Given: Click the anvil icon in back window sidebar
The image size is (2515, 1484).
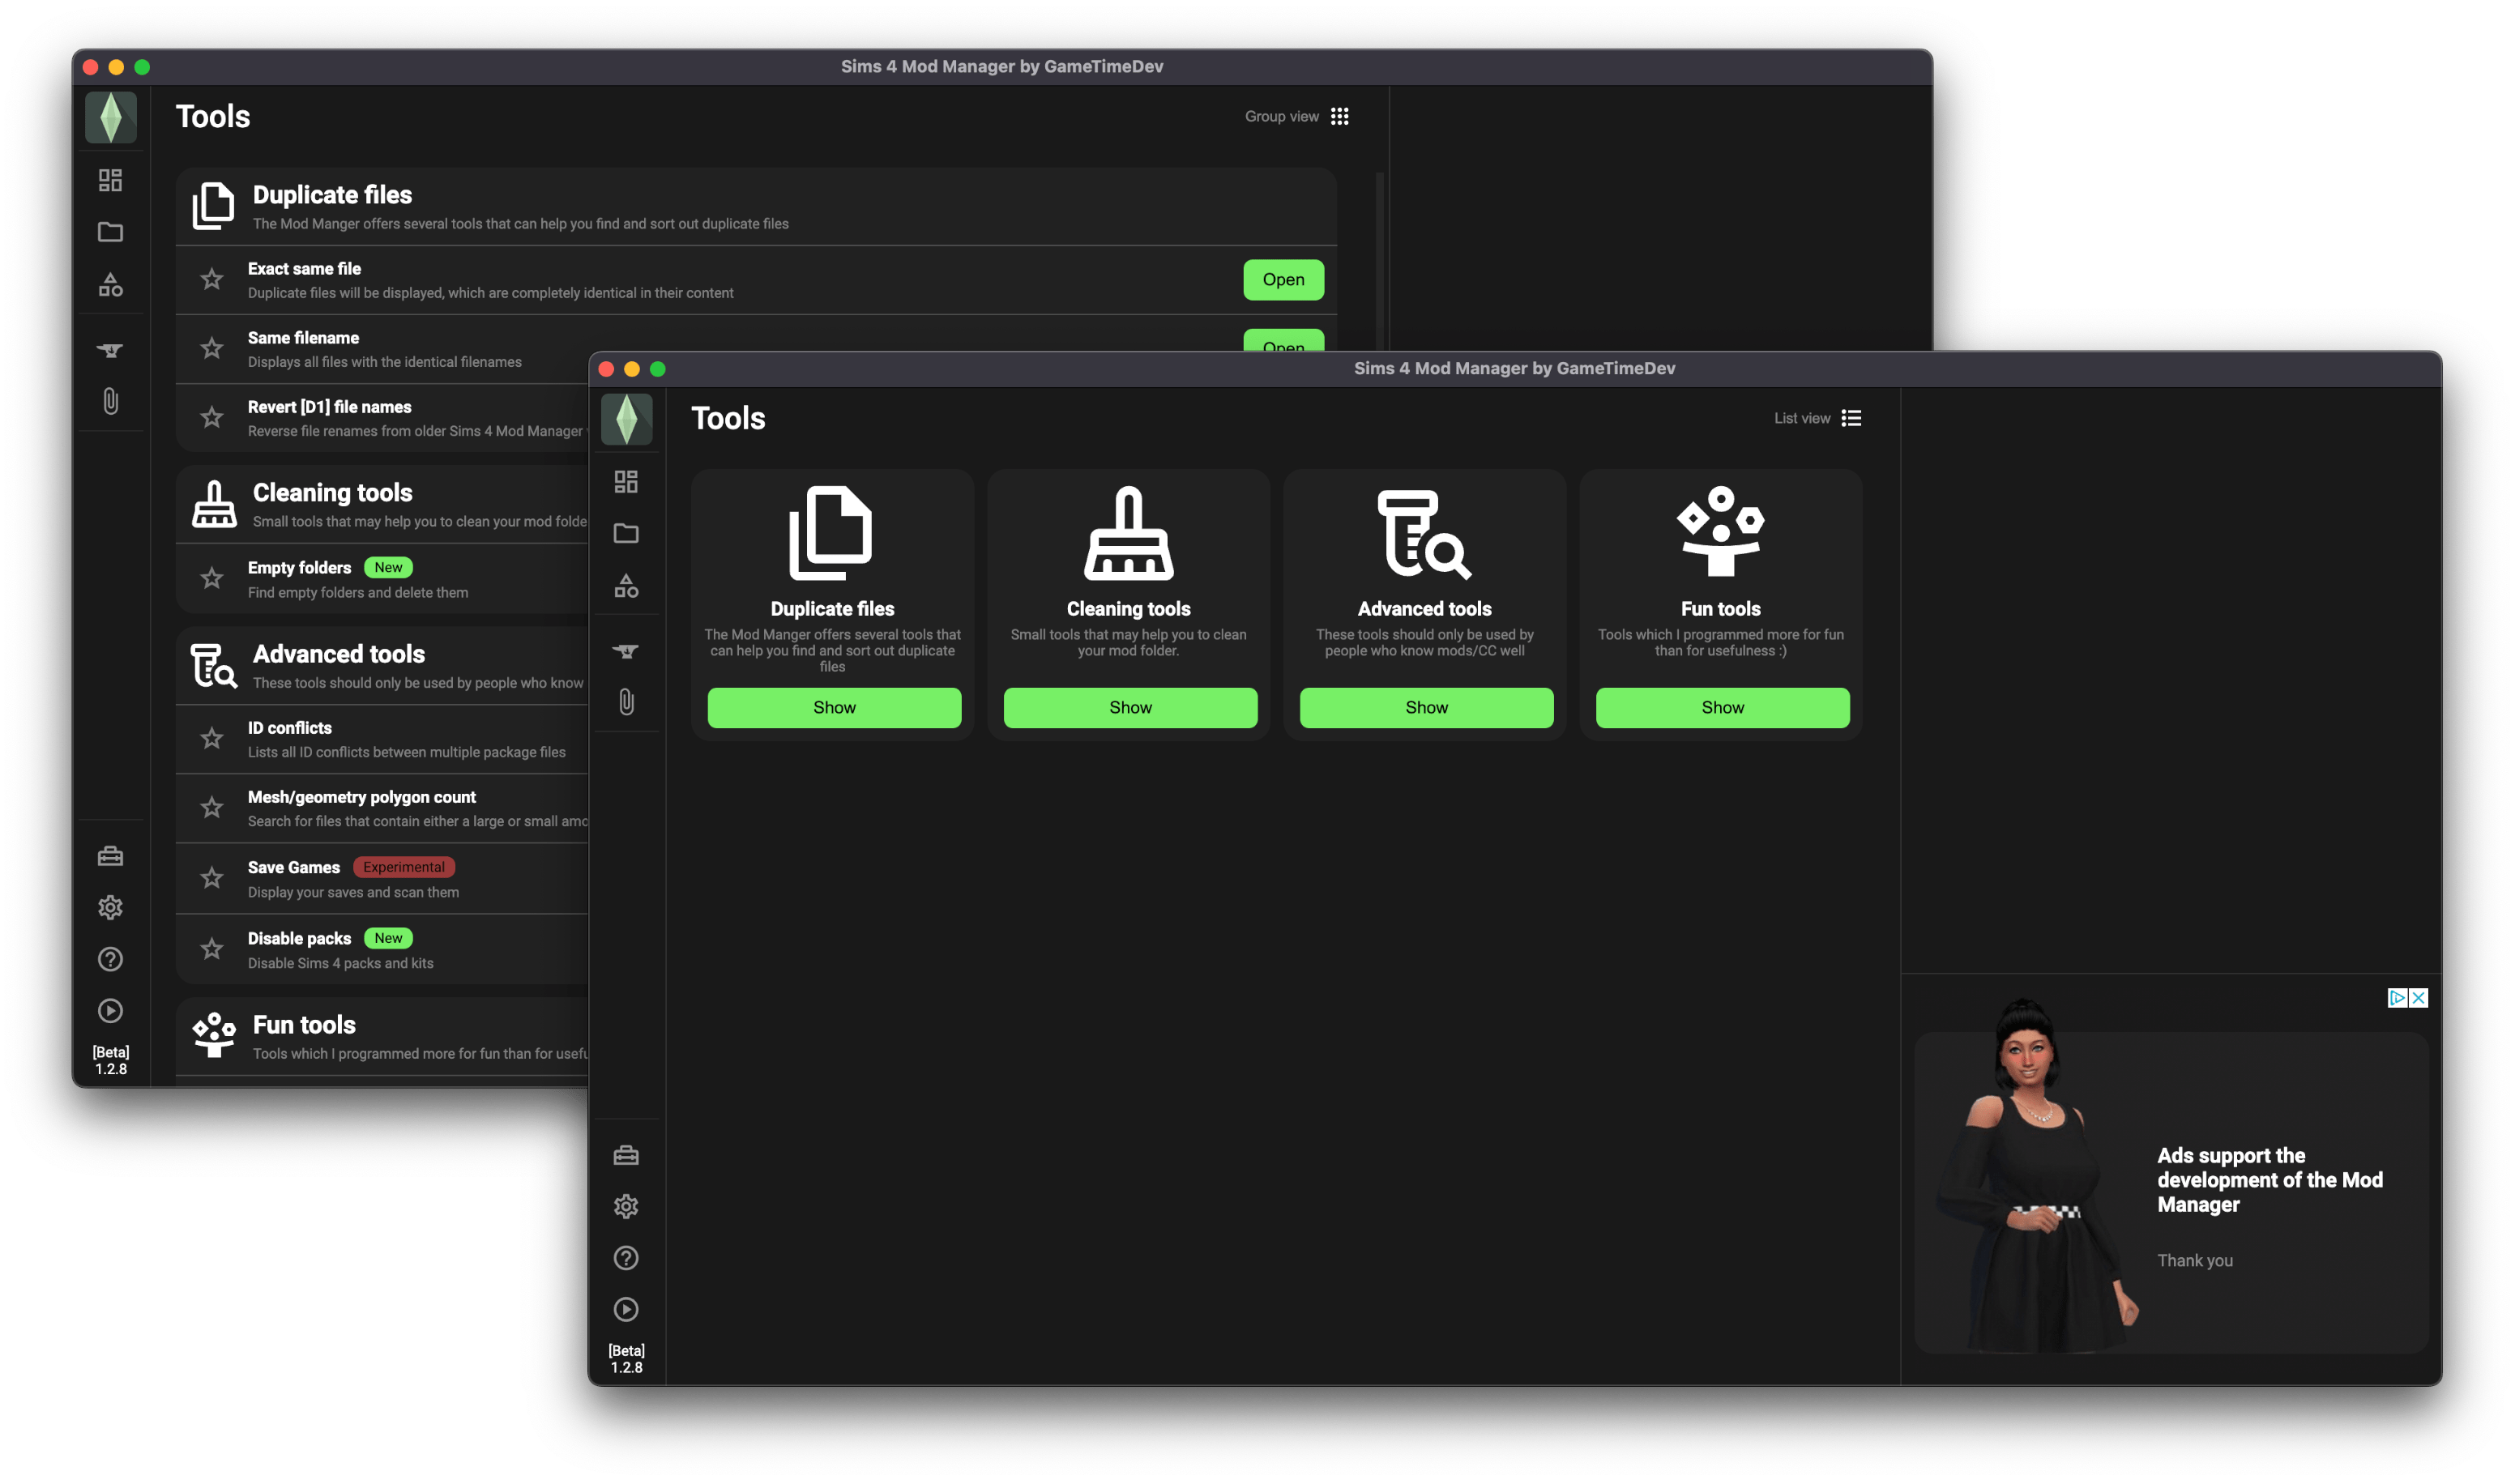Looking at the screenshot, I should coord(110,350).
